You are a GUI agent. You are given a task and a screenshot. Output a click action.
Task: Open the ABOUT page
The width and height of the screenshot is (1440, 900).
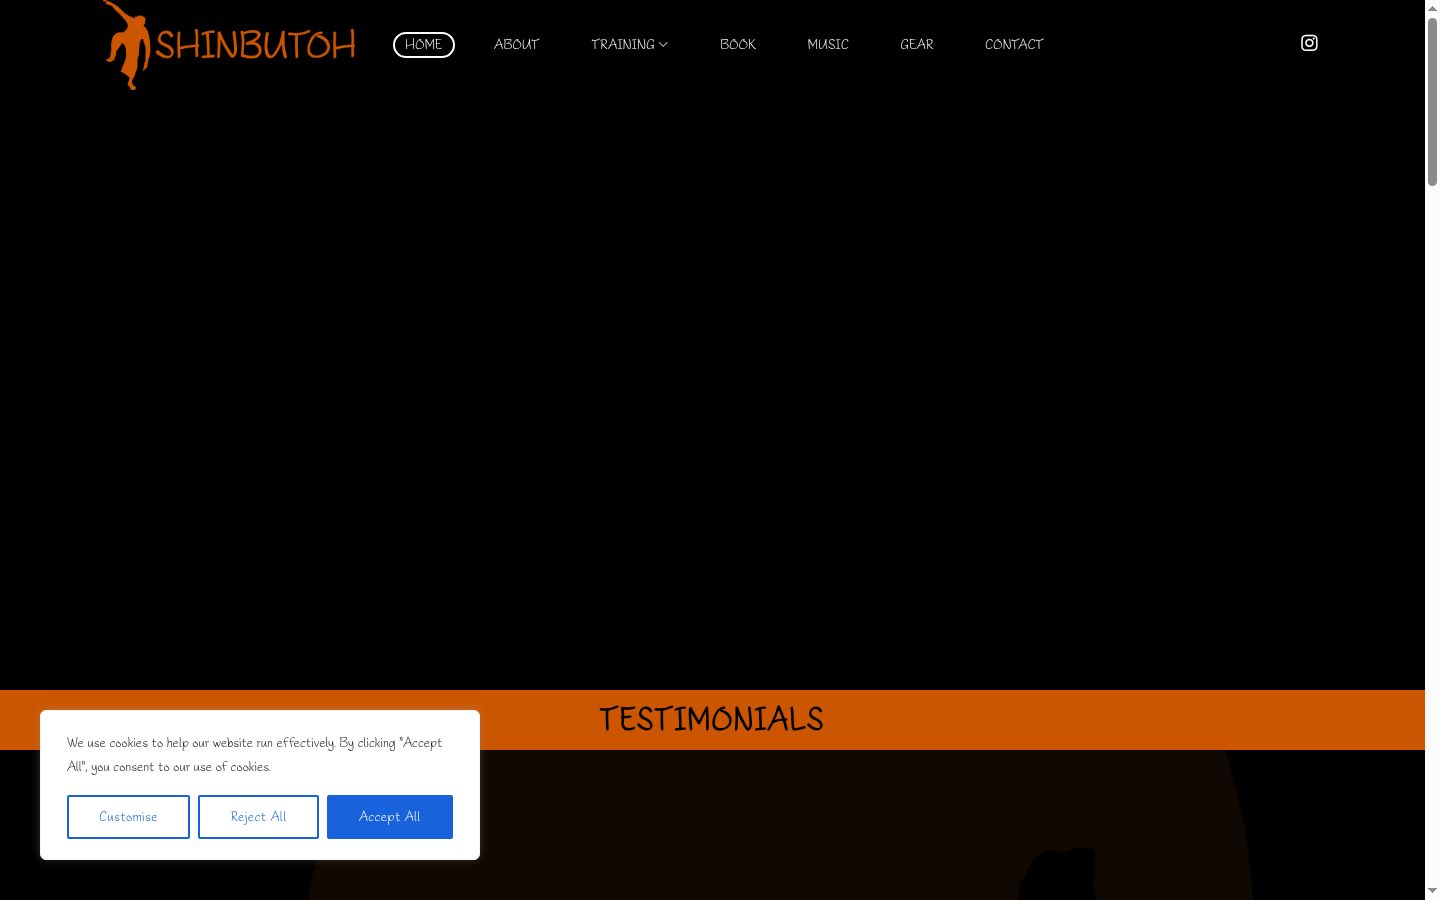pyautogui.click(x=517, y=45)
